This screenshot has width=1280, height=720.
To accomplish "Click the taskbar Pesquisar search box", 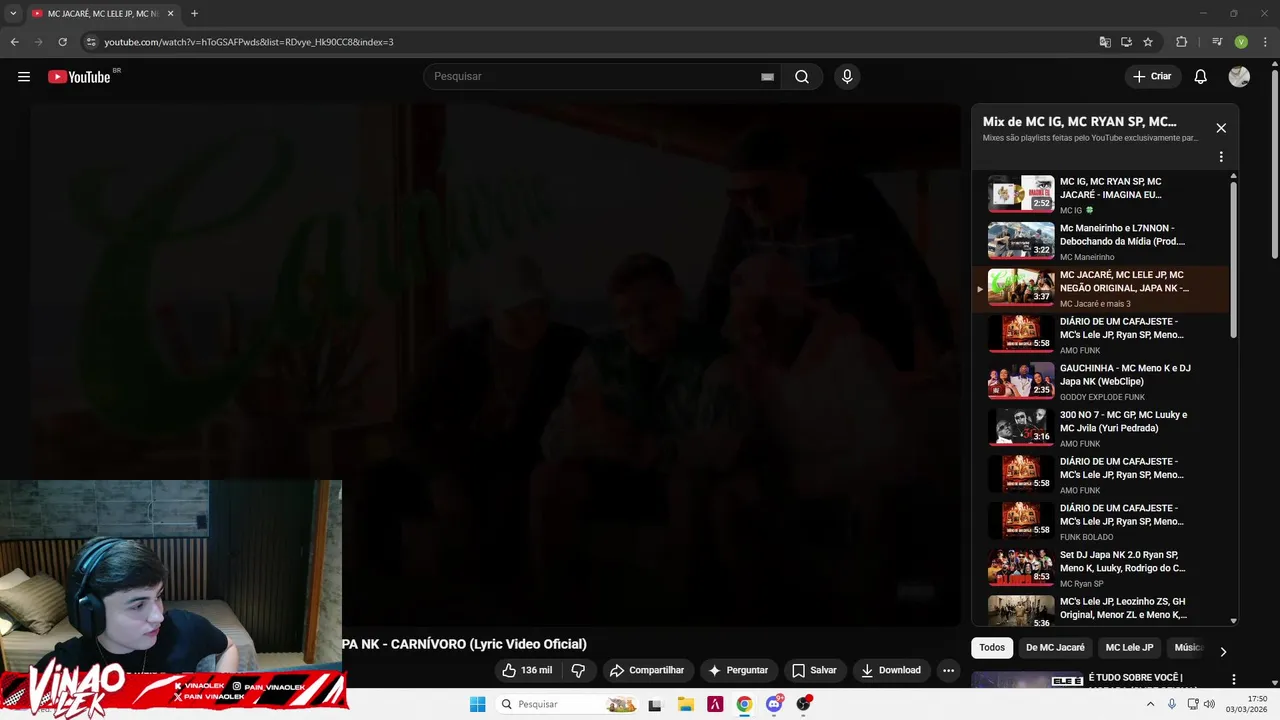I will tap(567, 704).
